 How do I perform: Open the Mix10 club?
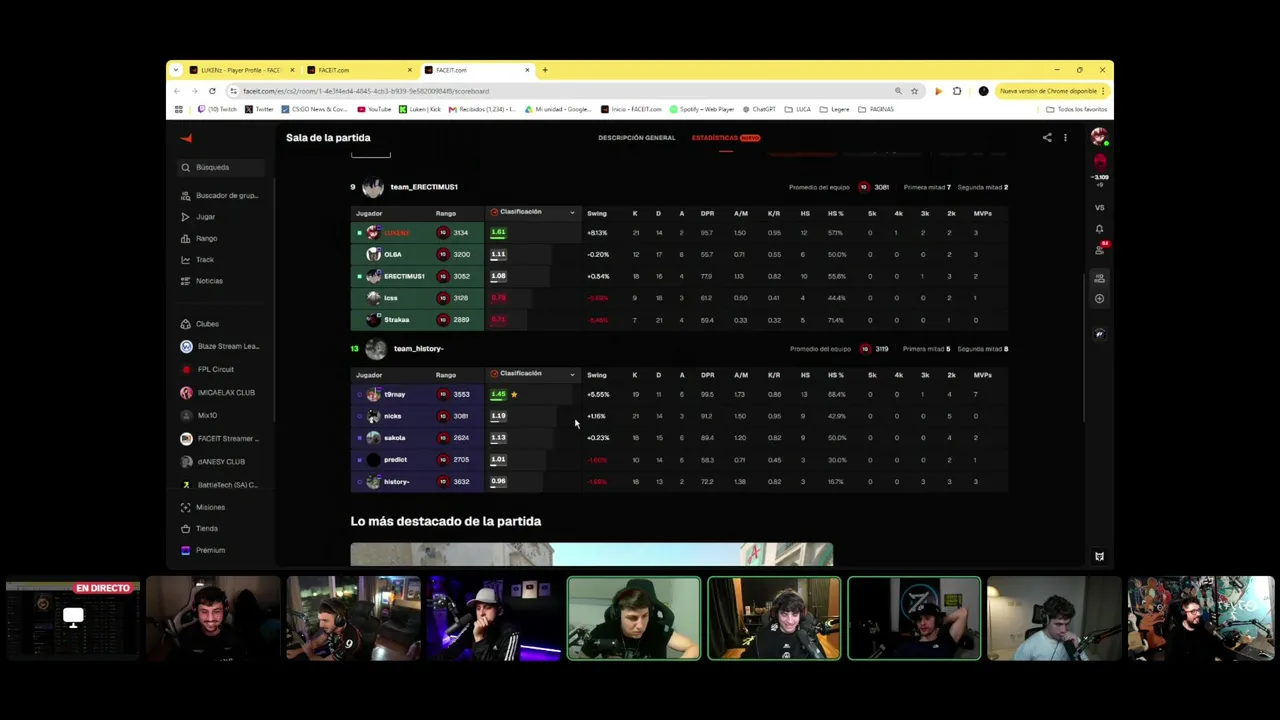[x=199, y=415]
